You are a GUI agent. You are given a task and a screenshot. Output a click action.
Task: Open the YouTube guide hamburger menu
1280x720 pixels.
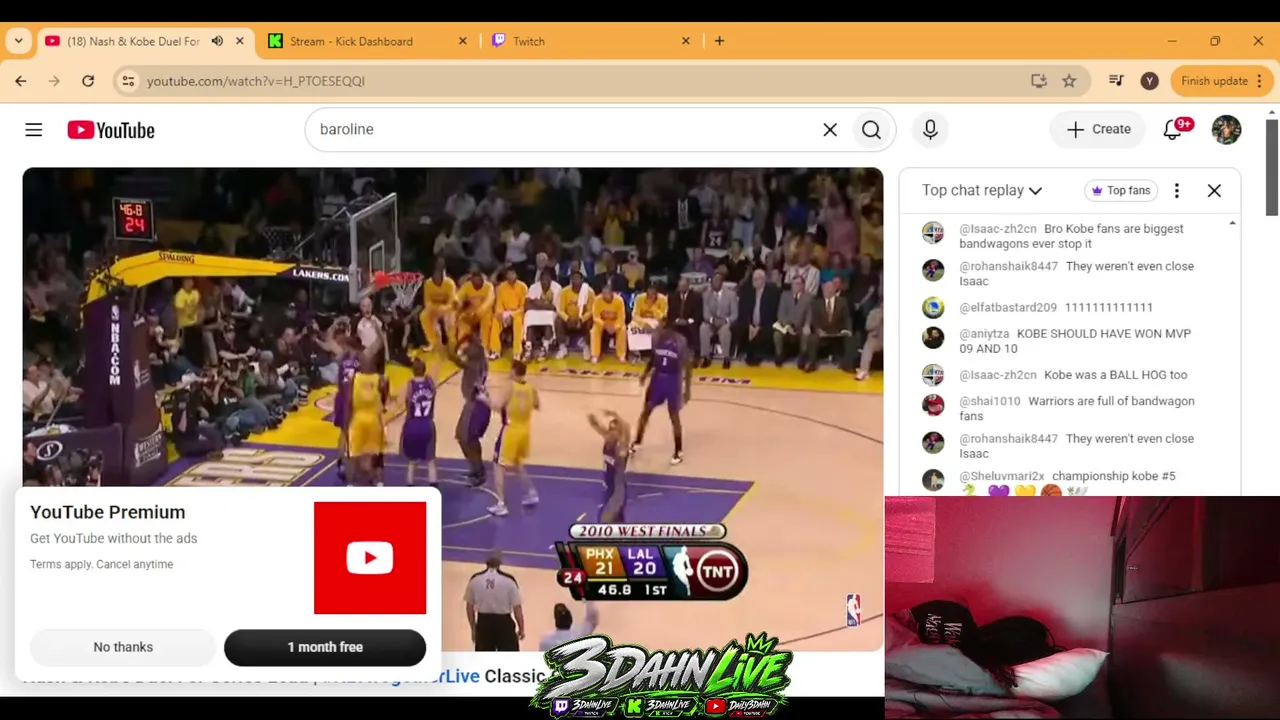click(34, 130)
